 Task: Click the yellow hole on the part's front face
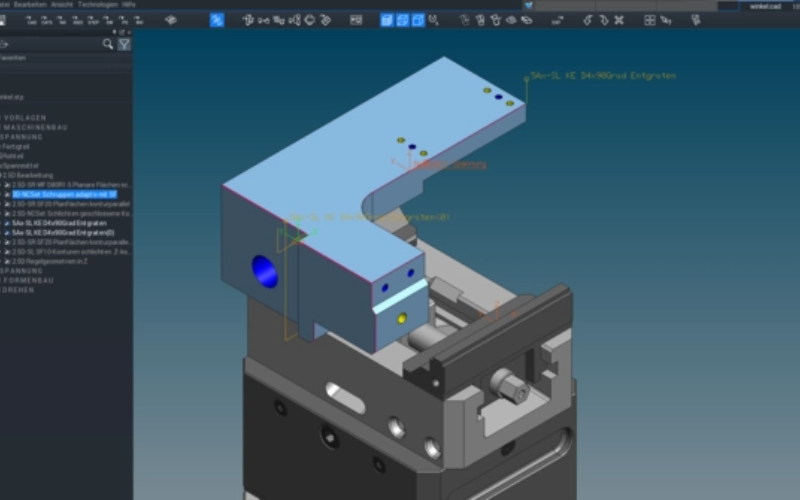(402, 318)
